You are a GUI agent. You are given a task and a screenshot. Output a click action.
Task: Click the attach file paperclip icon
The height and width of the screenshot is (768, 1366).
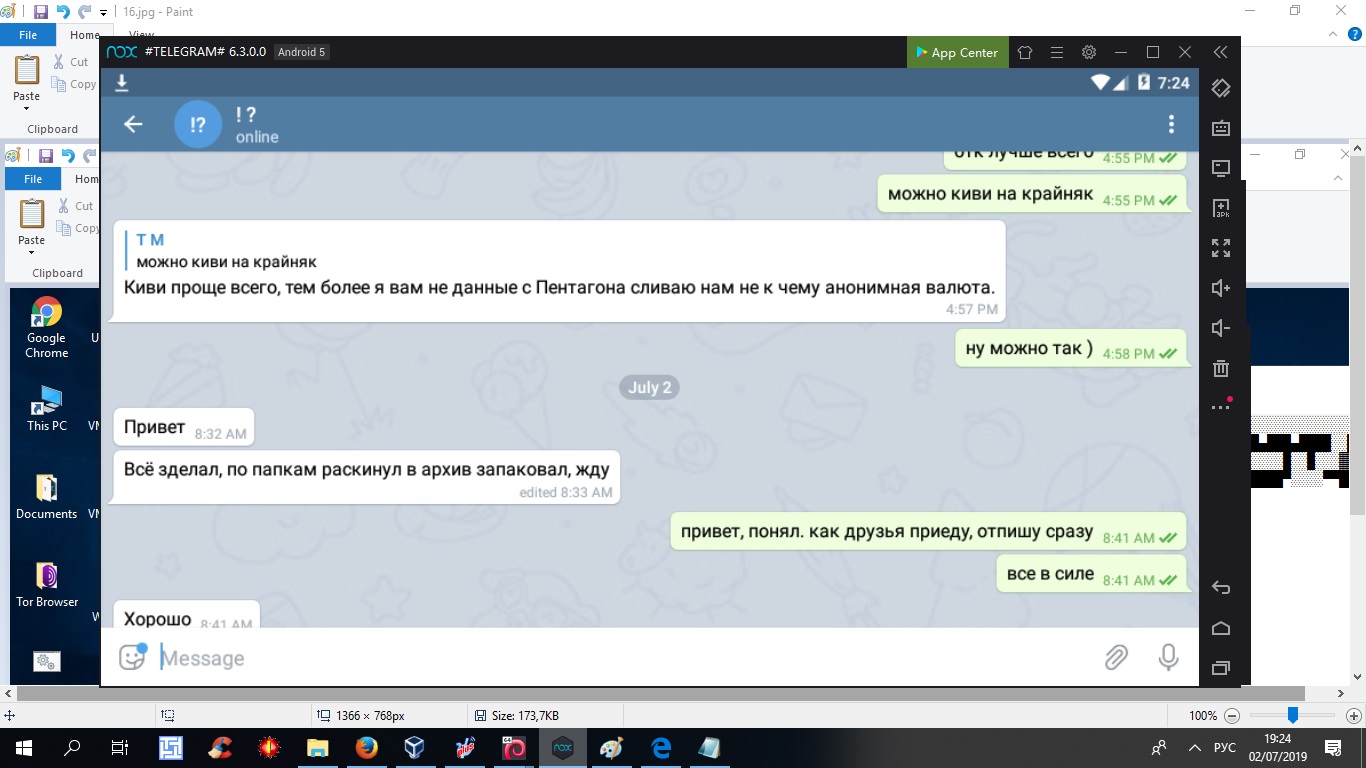click(x=1116, y=657)
